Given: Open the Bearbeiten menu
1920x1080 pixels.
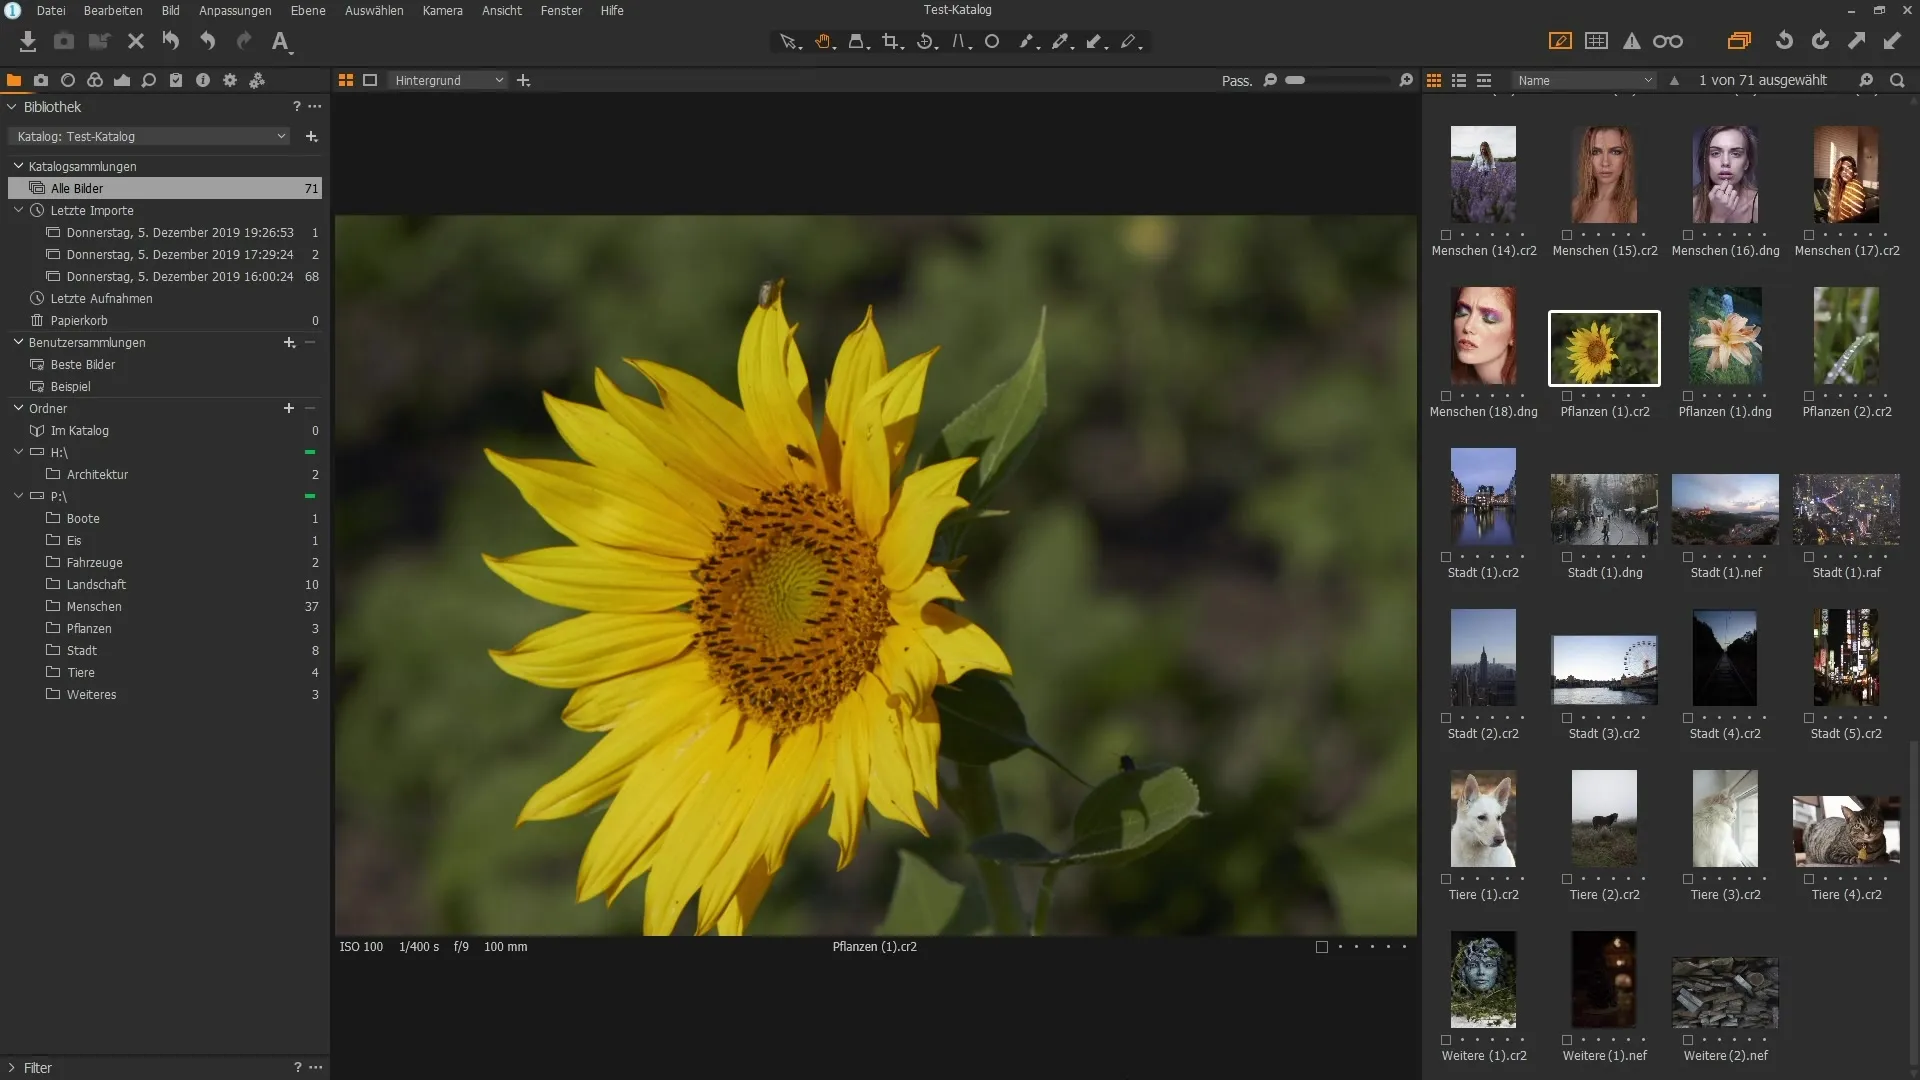Looking at the screenshot, I should click(x=113, y=10).
